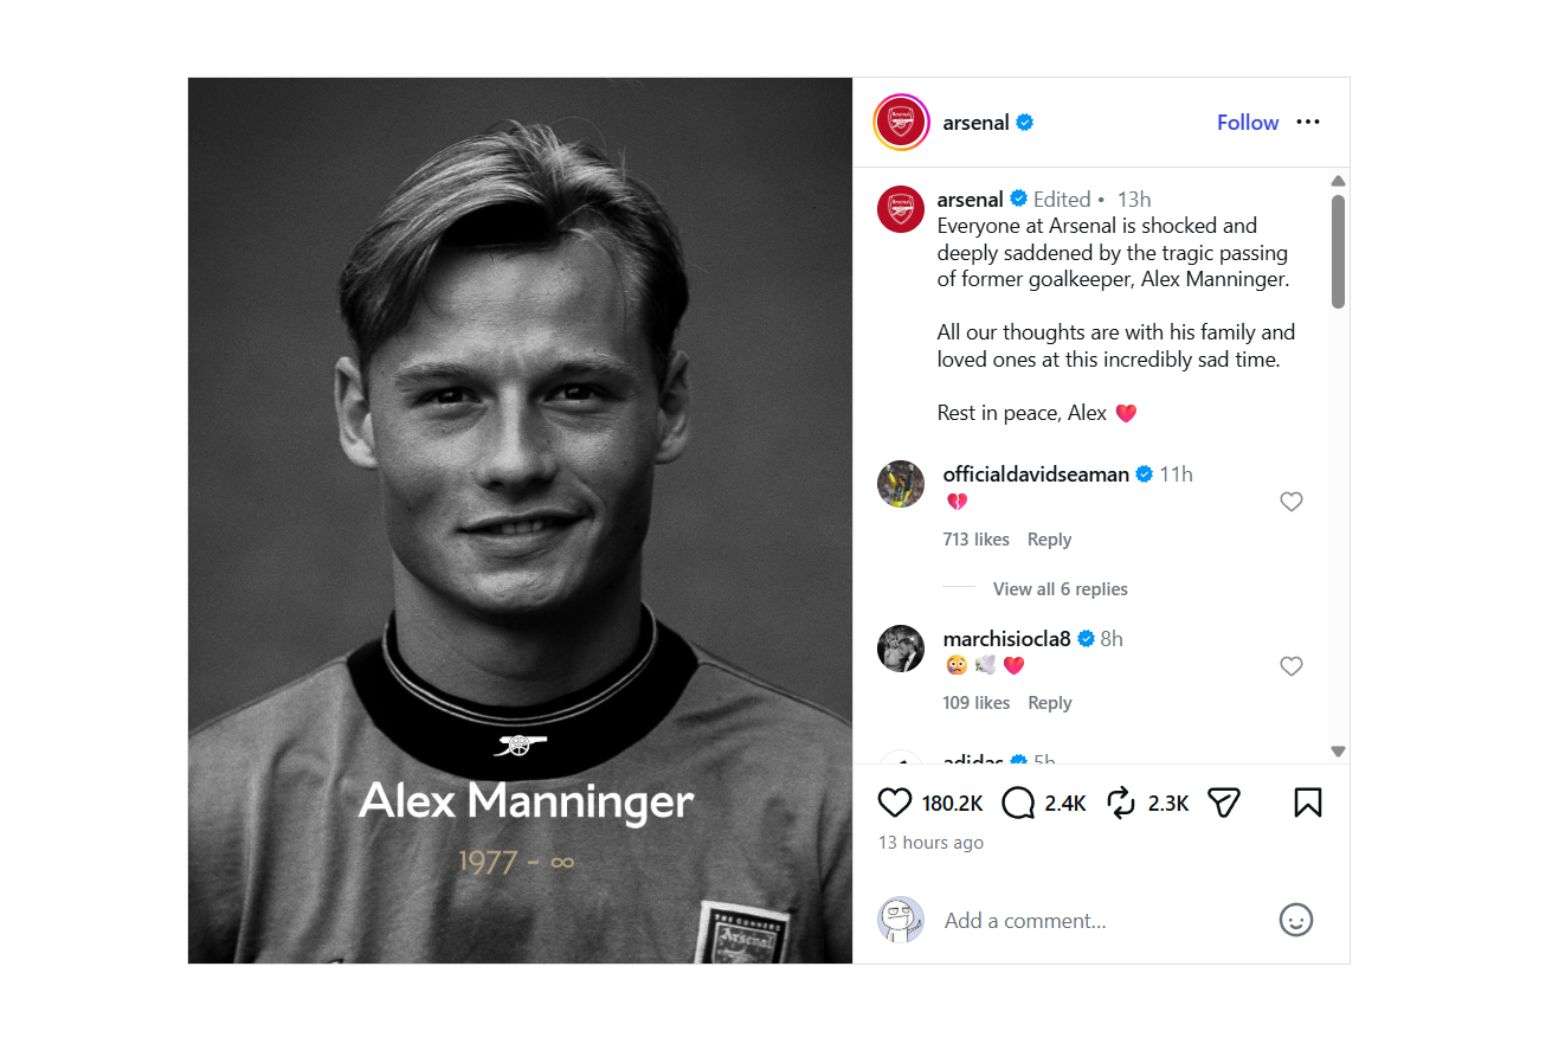Reply to marchisiocla8's comment

tap(1049, 703)
